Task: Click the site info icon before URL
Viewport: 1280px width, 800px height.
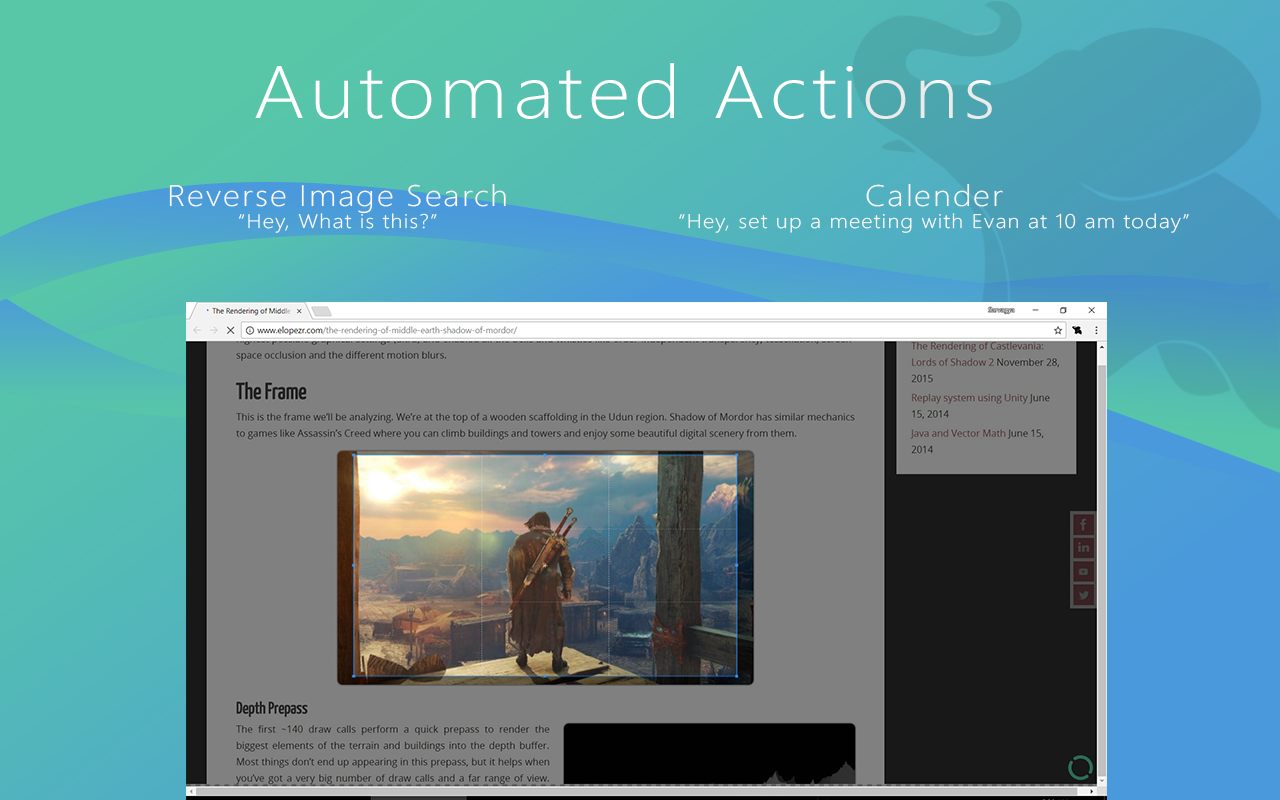Action: click(249, 330)
